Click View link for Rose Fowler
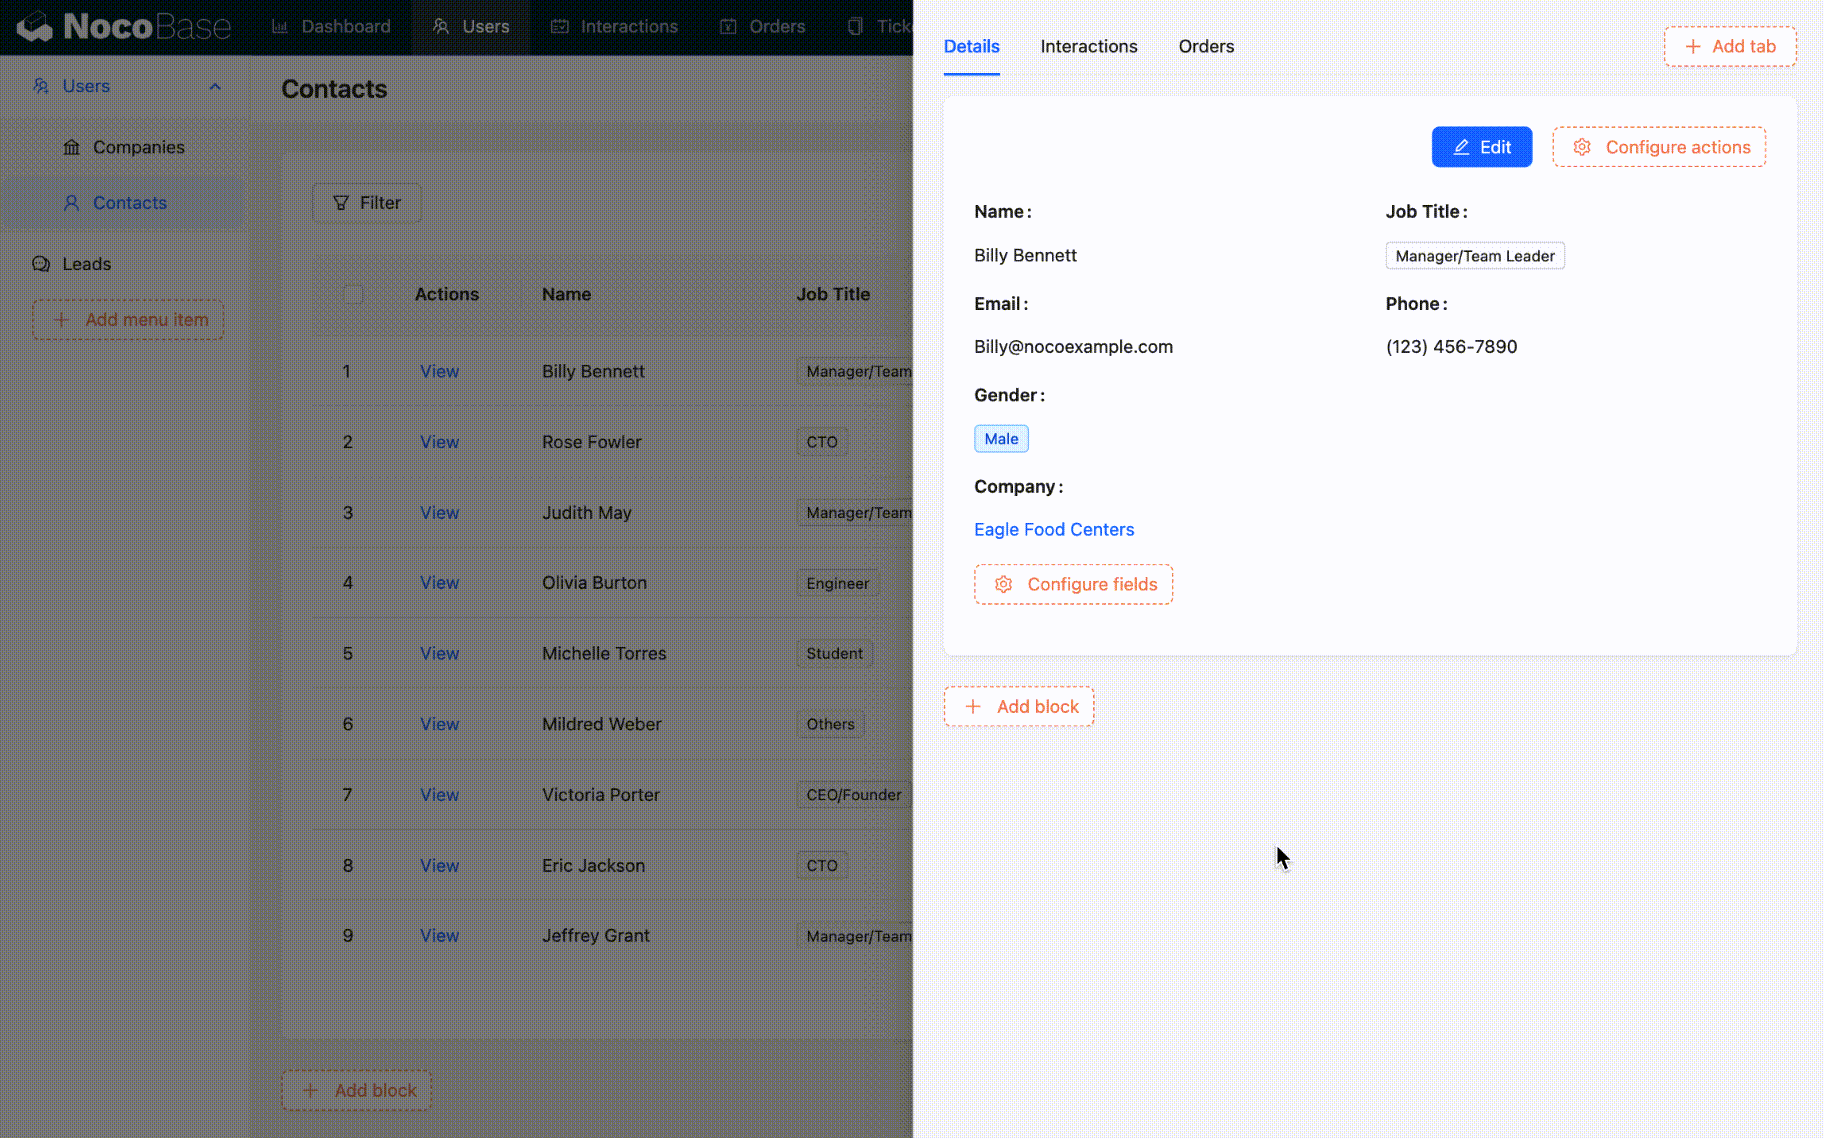The image size is (1824, 1138). [439, 442]
